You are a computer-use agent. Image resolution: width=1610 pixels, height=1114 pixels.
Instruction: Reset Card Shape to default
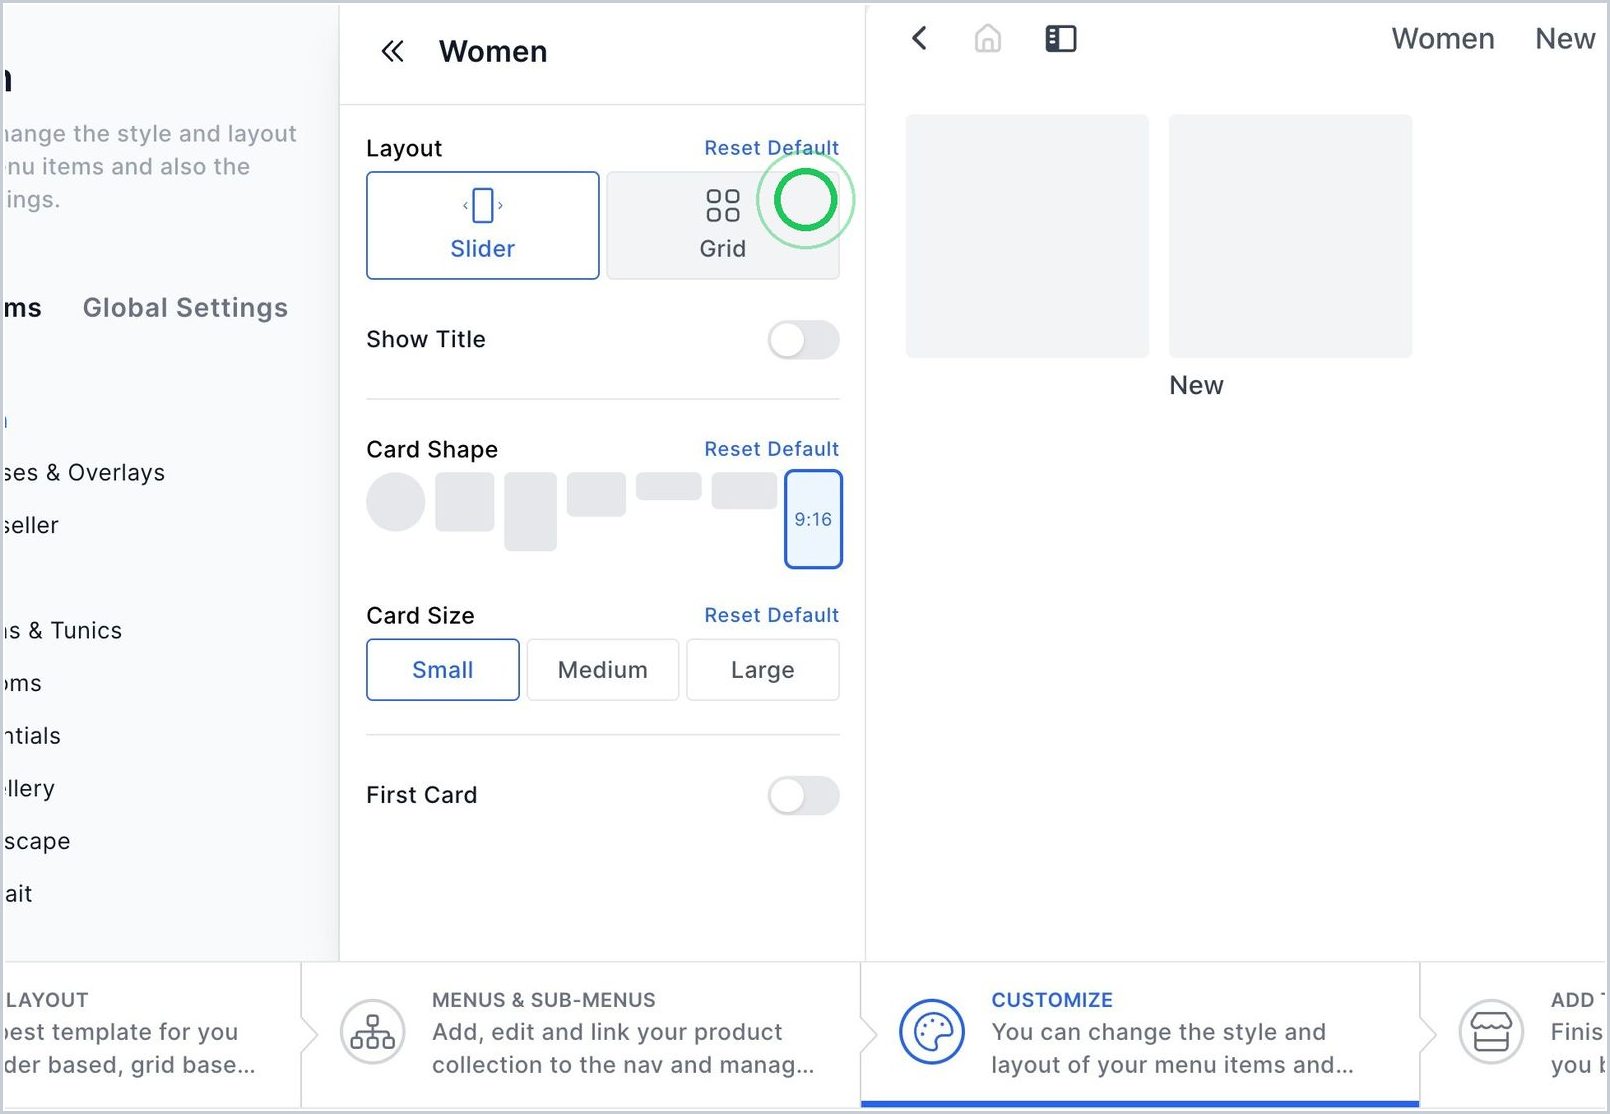click(x=771, y=449)
